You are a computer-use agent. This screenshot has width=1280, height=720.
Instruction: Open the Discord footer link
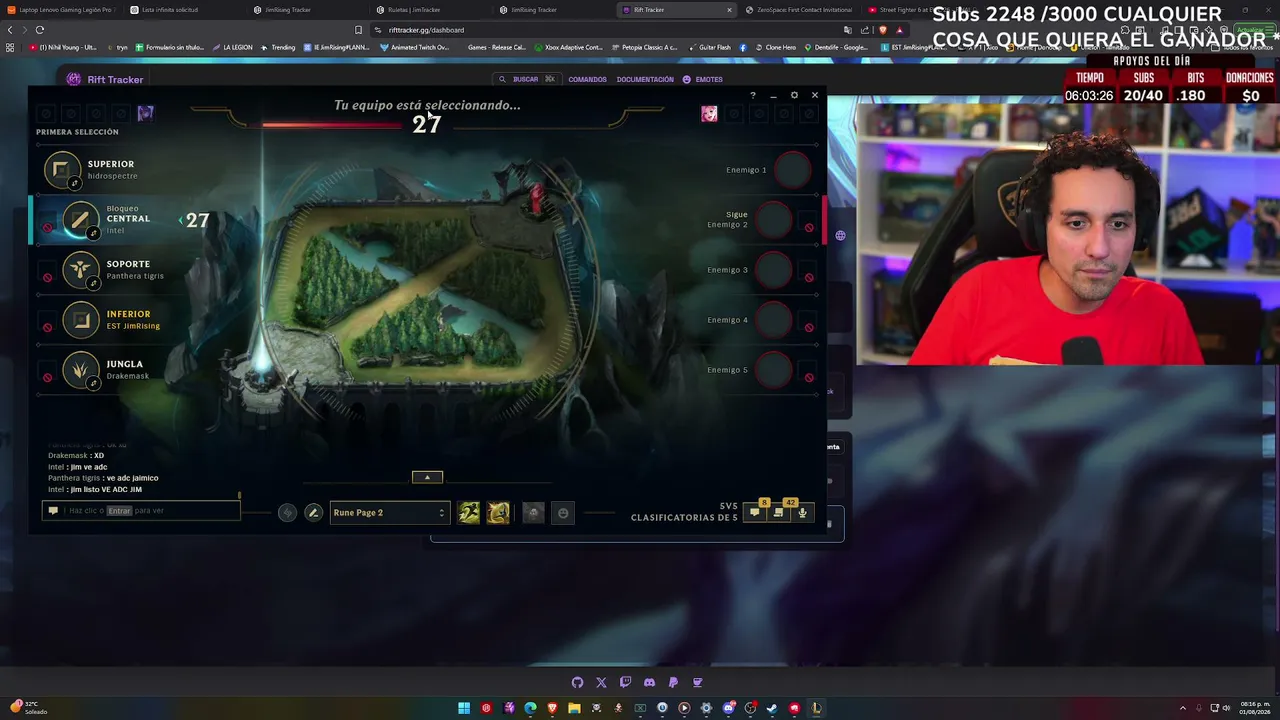click(x=649, y=683)
